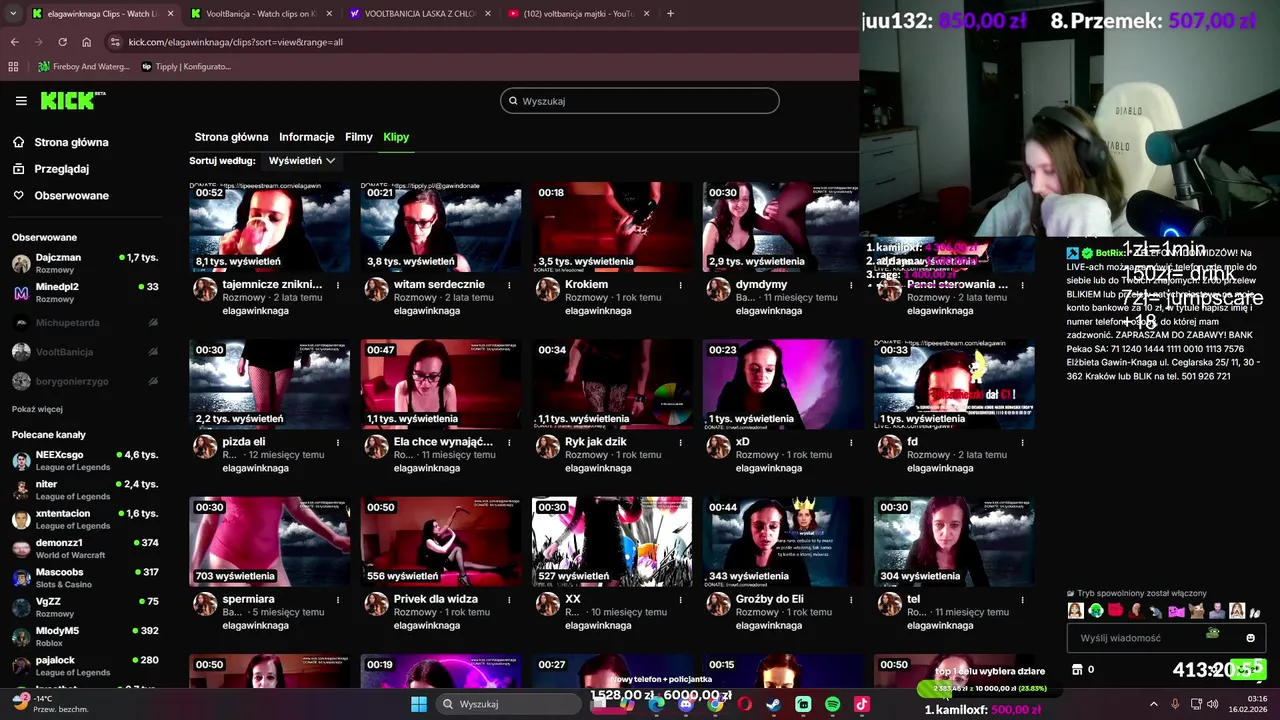
Task: Go back in browser history
Action: pos(15,42)
